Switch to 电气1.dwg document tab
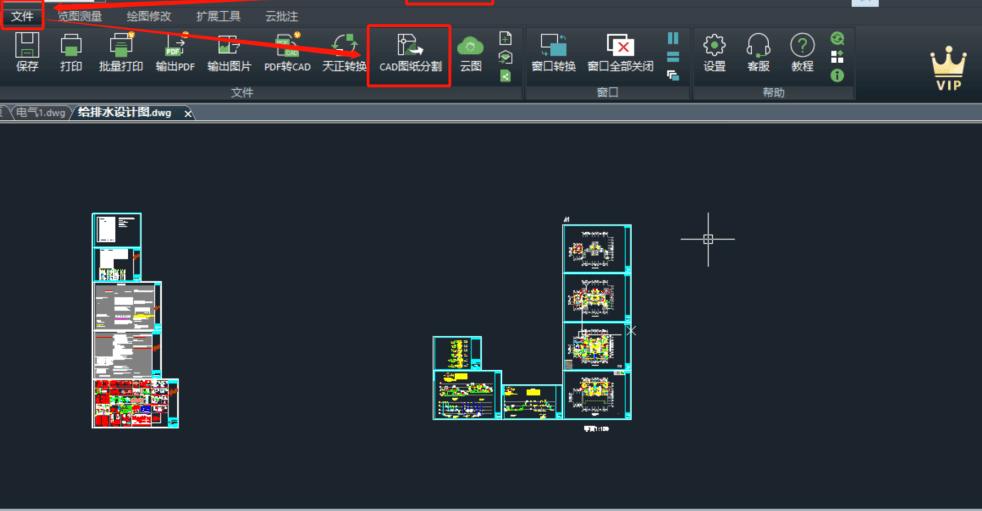The height and width of the screenshot is (511, 982). [39, 113]
